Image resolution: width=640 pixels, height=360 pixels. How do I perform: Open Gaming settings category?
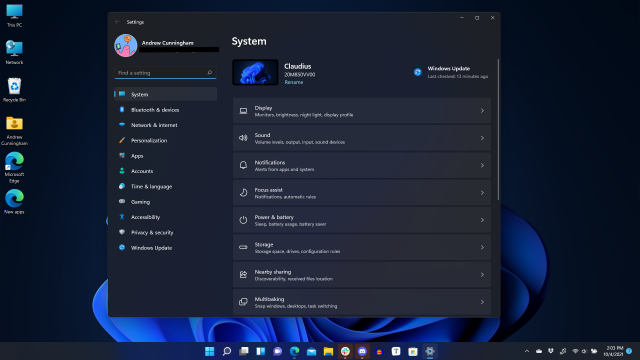165,202
